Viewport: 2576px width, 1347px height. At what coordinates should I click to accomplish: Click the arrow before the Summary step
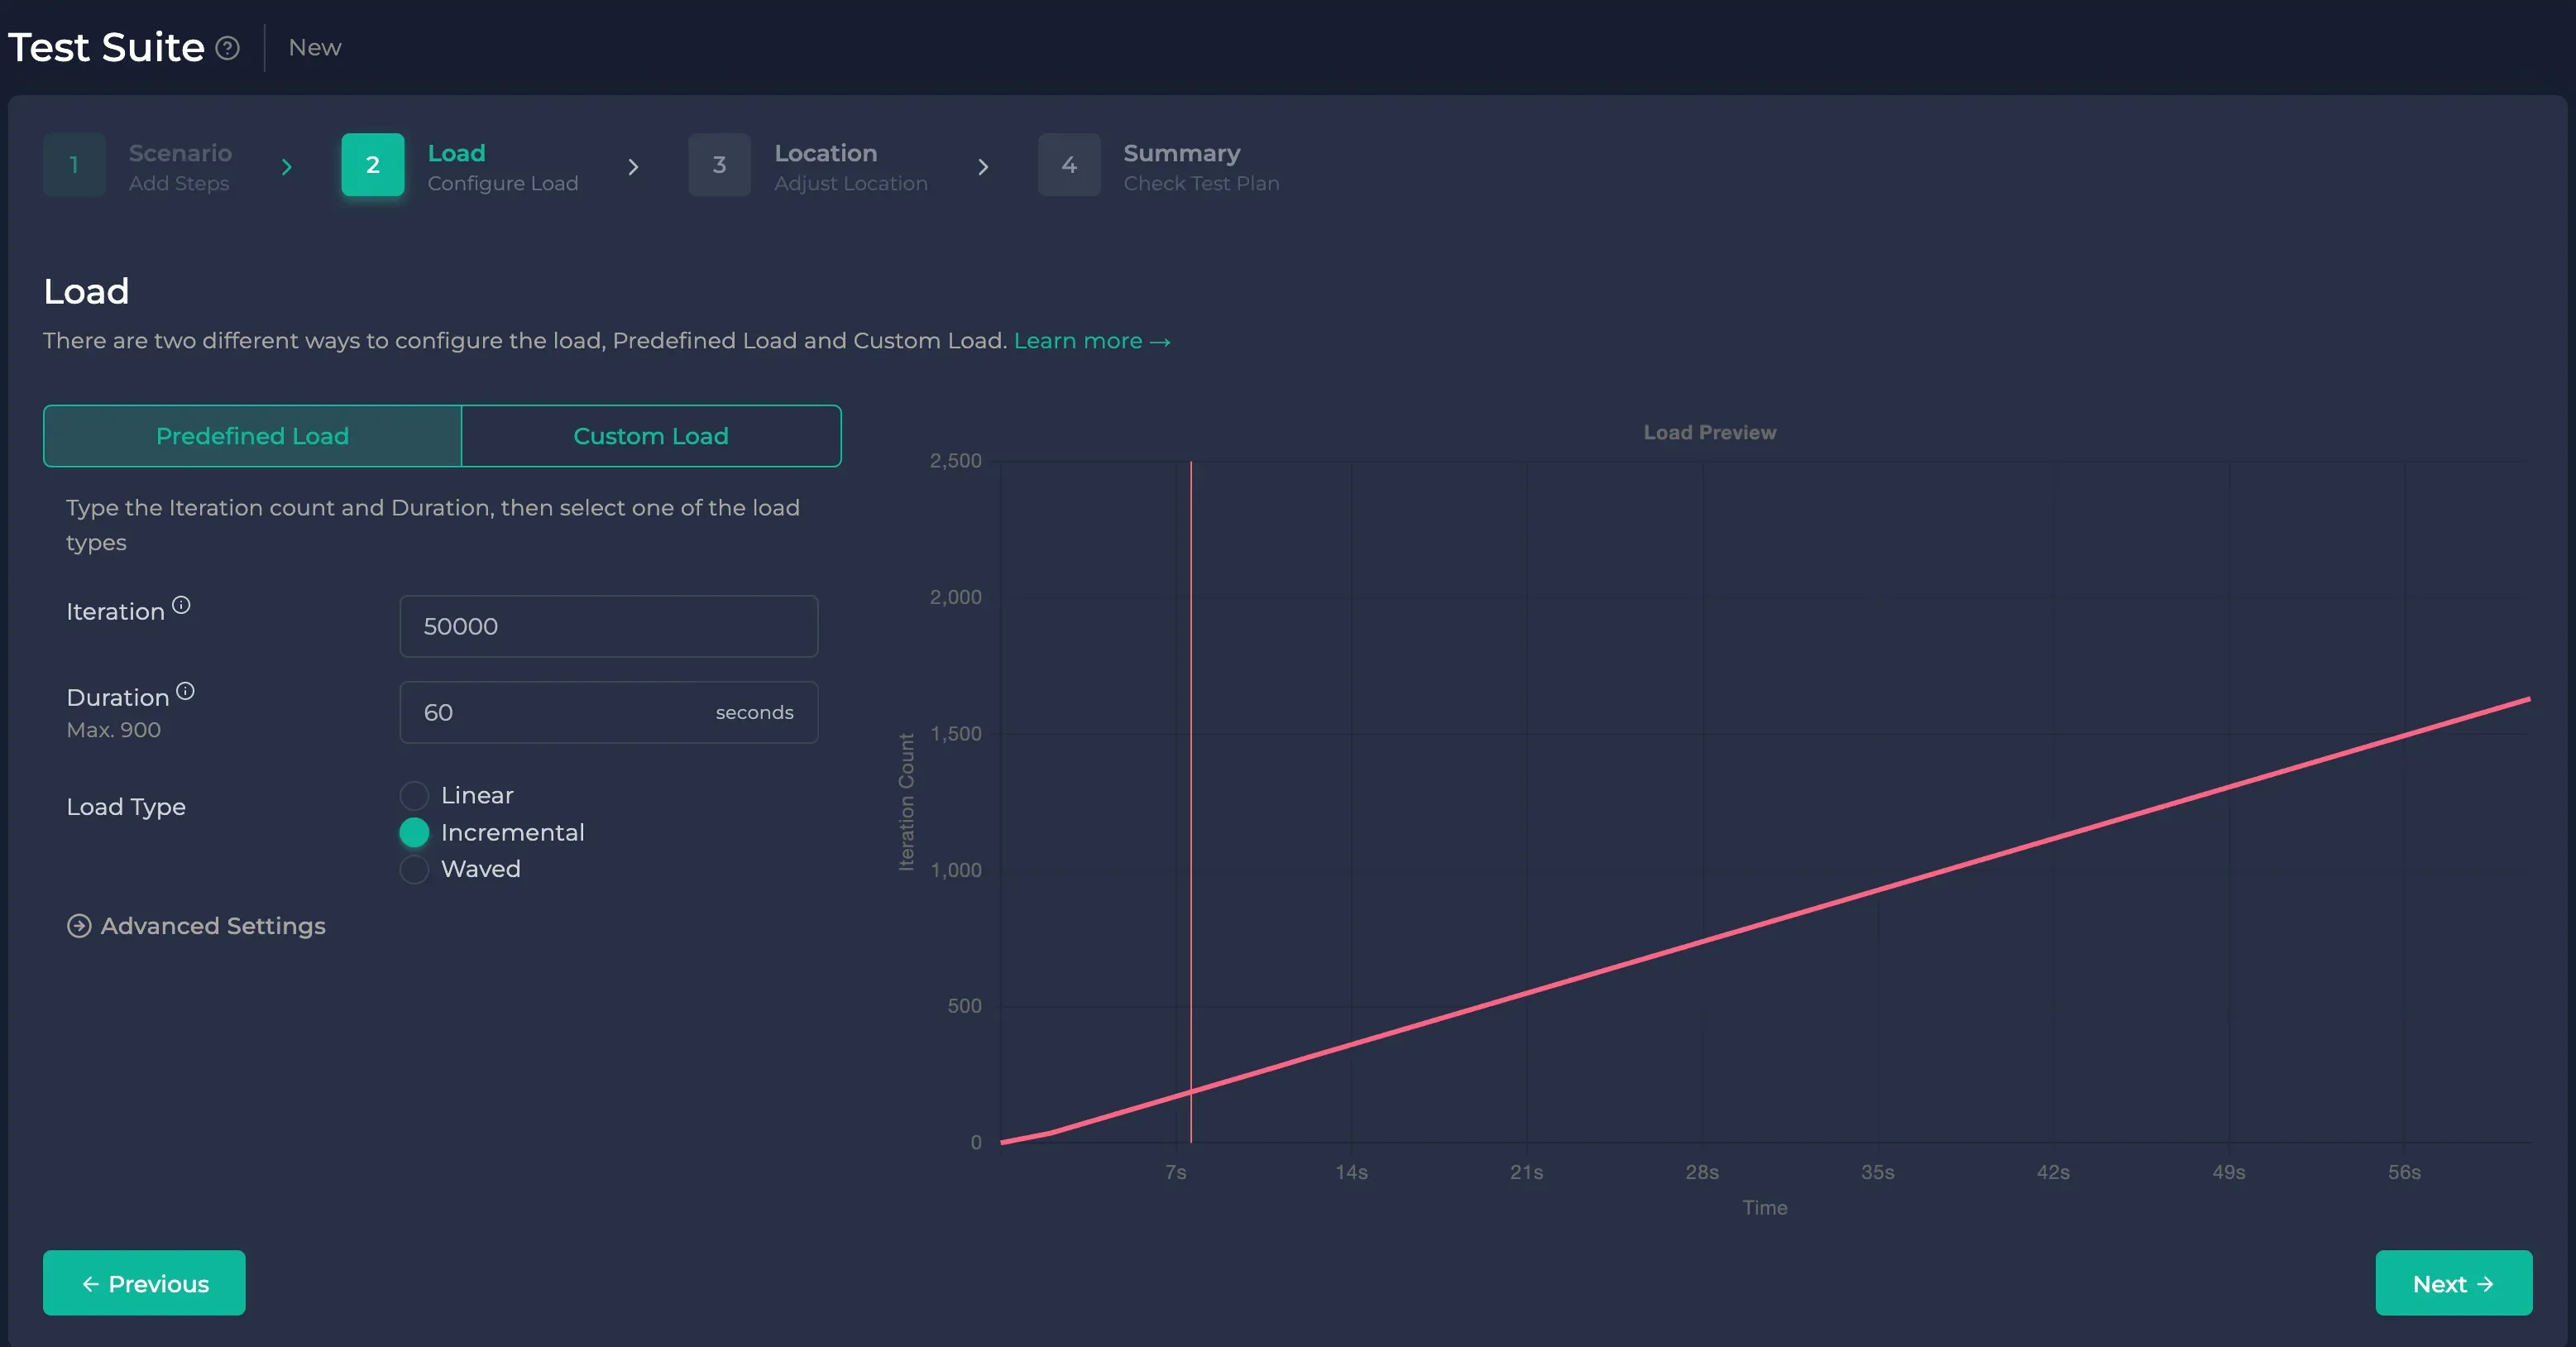click(x=984, y=167)
